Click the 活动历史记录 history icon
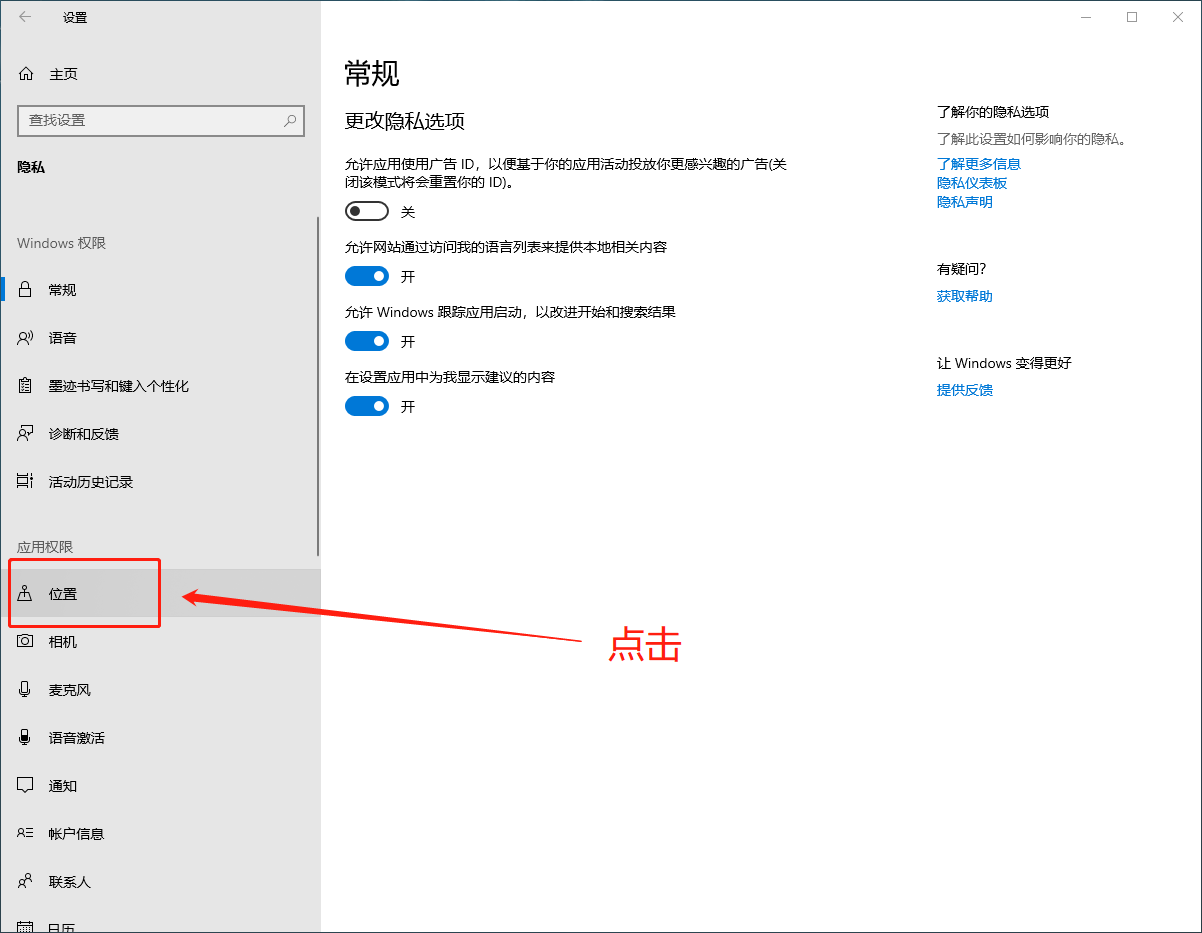The width and height of the screenshot is (1202, 933). pos(24,481)
